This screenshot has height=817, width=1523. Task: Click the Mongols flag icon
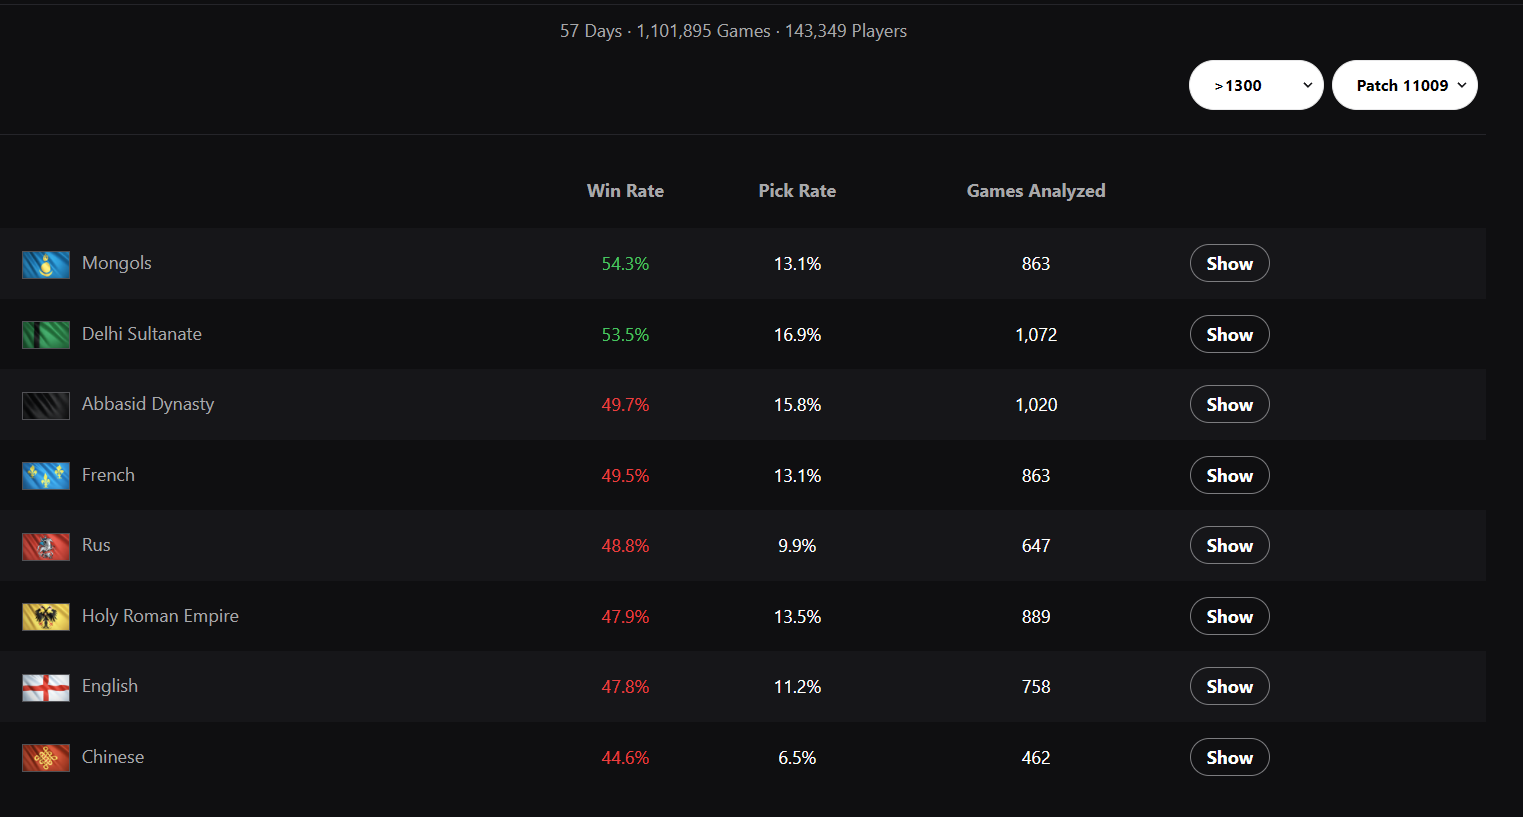point(46,265)
